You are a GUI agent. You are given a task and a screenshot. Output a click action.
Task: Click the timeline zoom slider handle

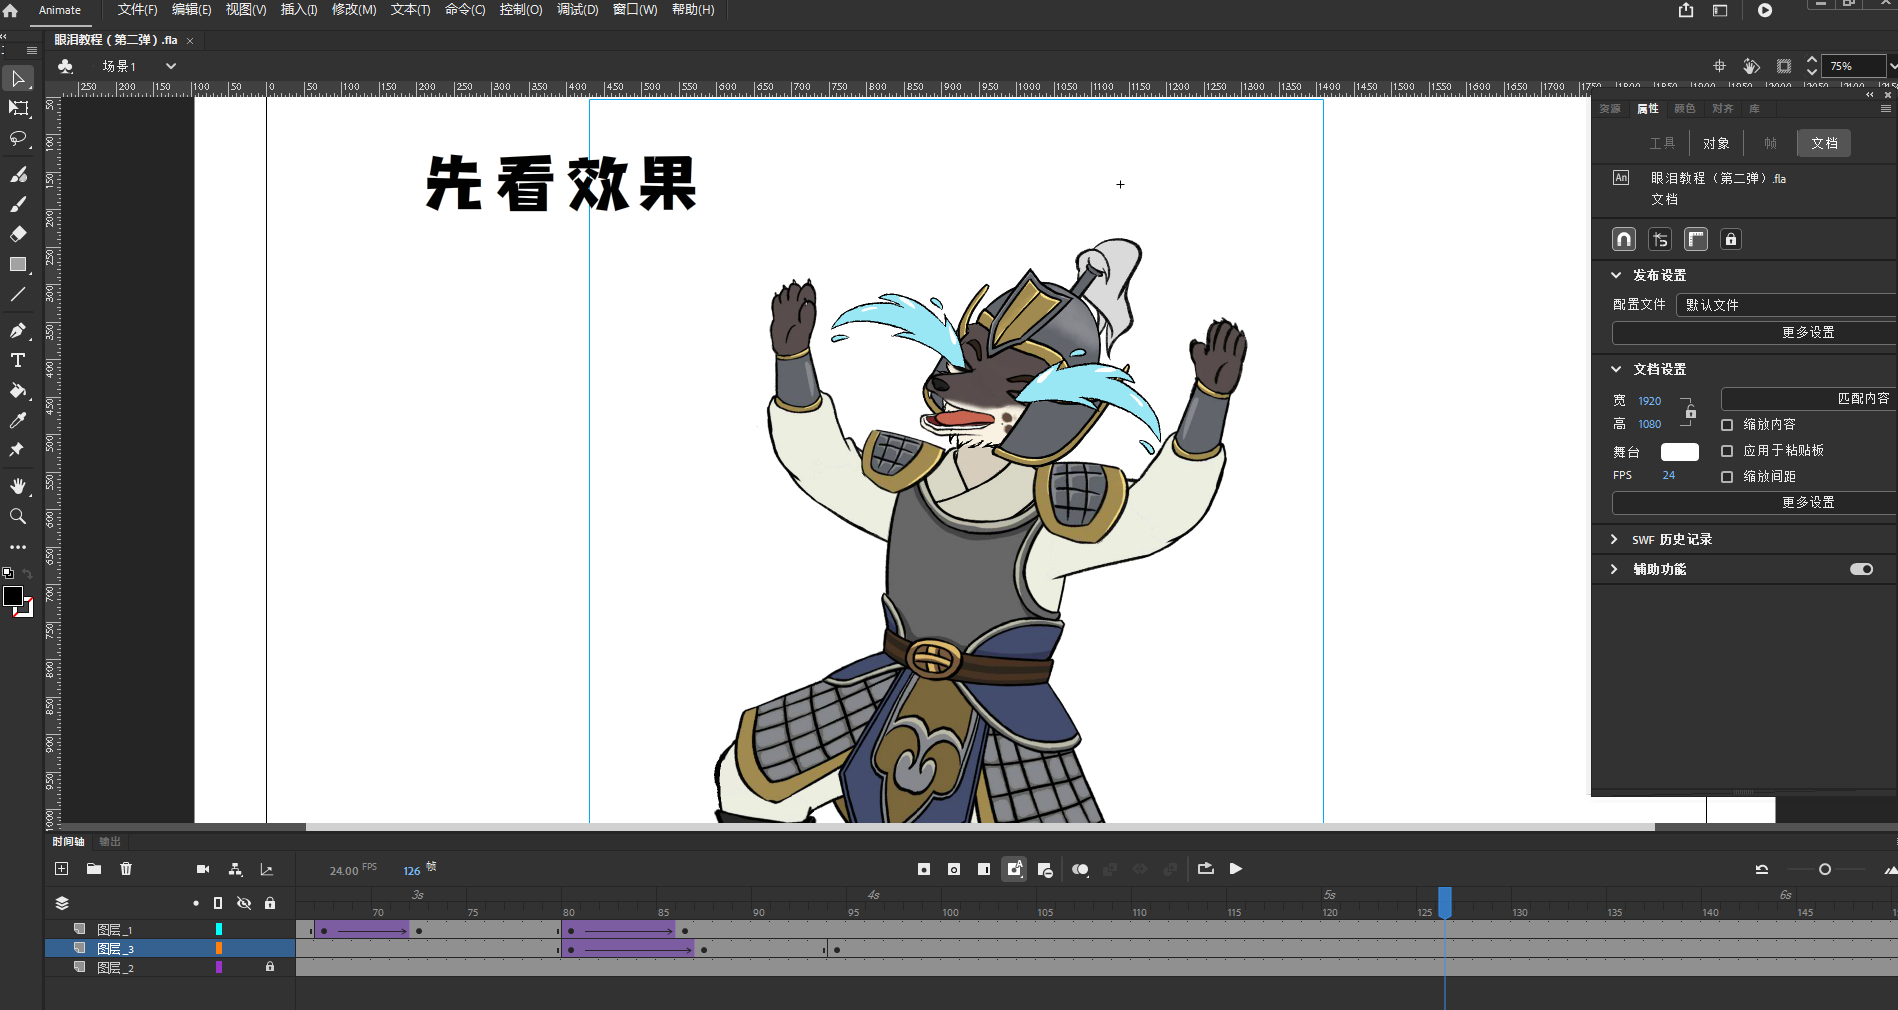[x=1825, y=869]
